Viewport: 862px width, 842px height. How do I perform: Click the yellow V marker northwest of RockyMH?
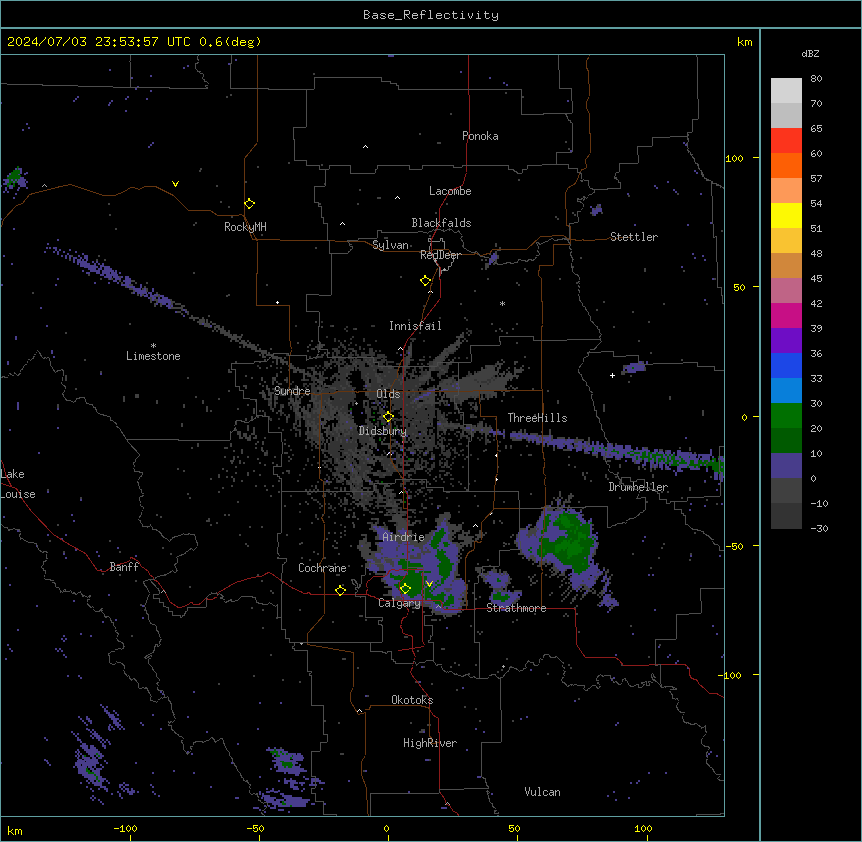pos(175,184)
